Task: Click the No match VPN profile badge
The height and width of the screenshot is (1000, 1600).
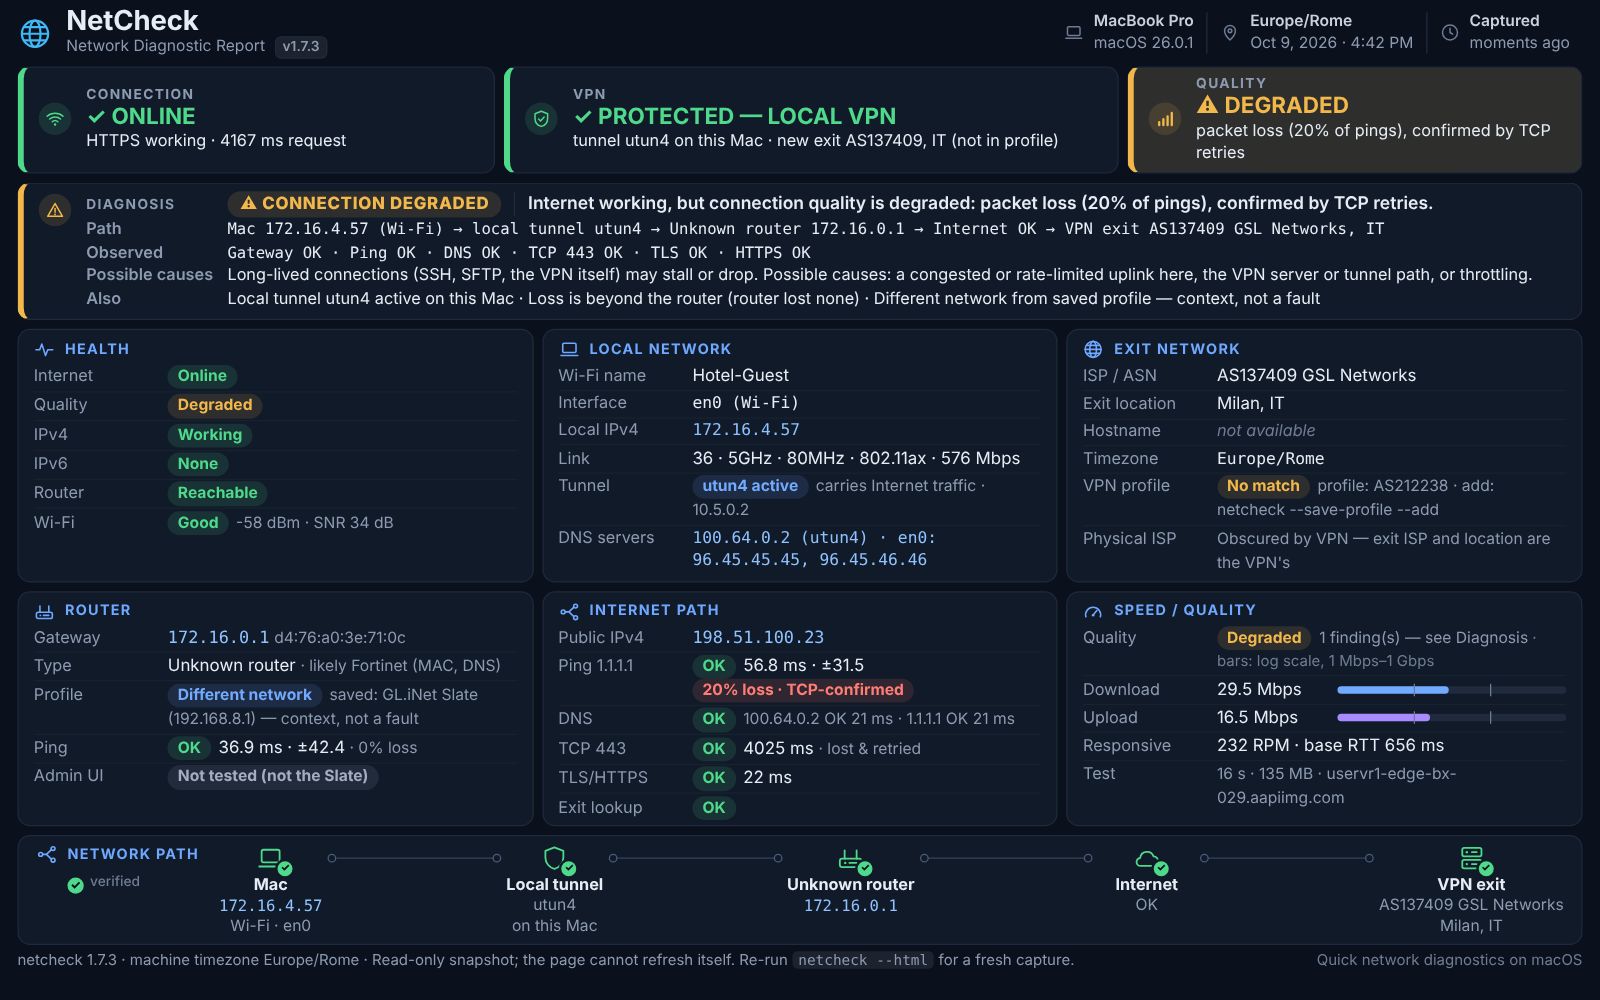Action: click(1263, 486)
